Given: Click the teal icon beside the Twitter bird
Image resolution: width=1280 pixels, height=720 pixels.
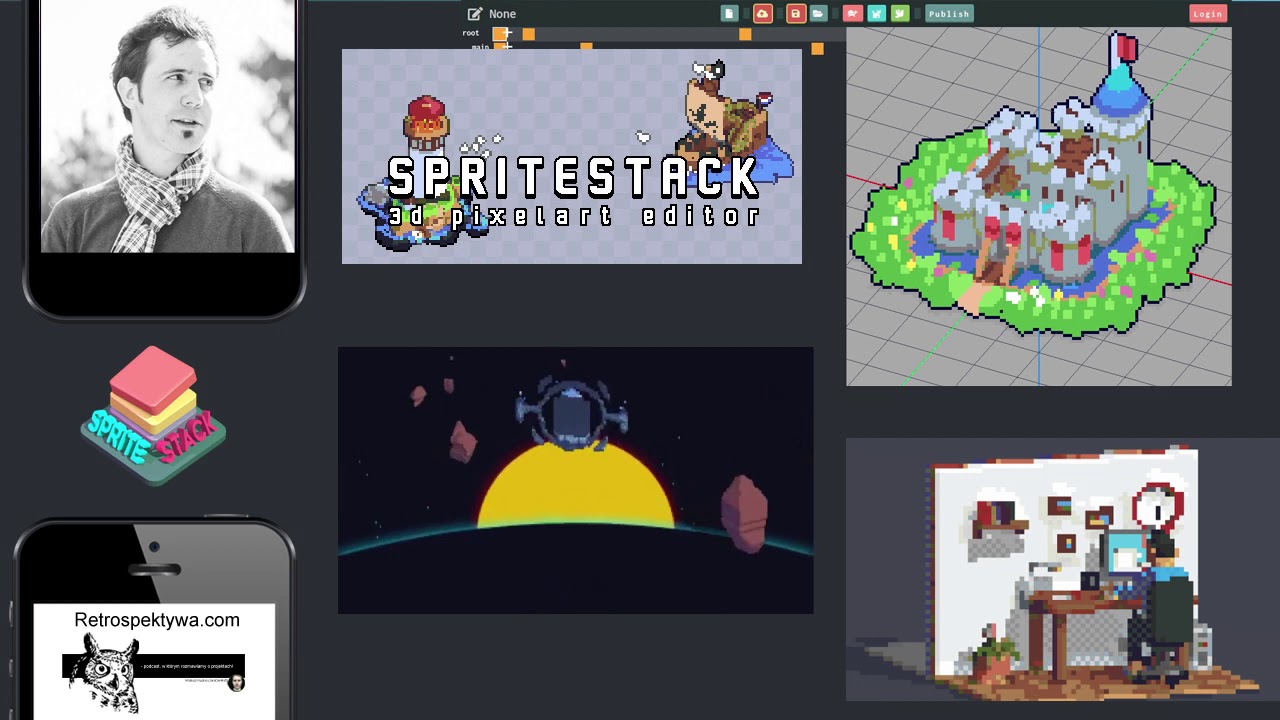Looking at the screenshot, I should pos(876,13).
